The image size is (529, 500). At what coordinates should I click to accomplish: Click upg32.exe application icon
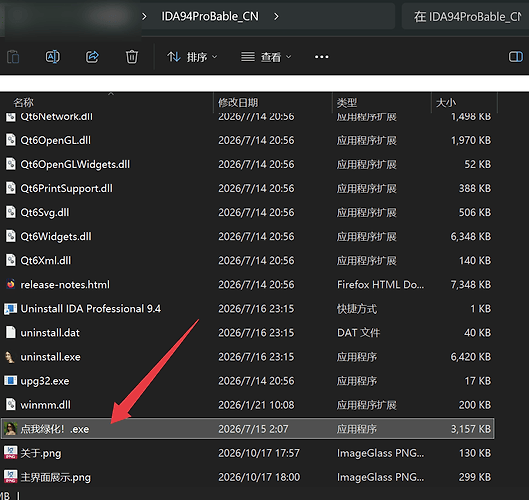(x=10, y=381)
